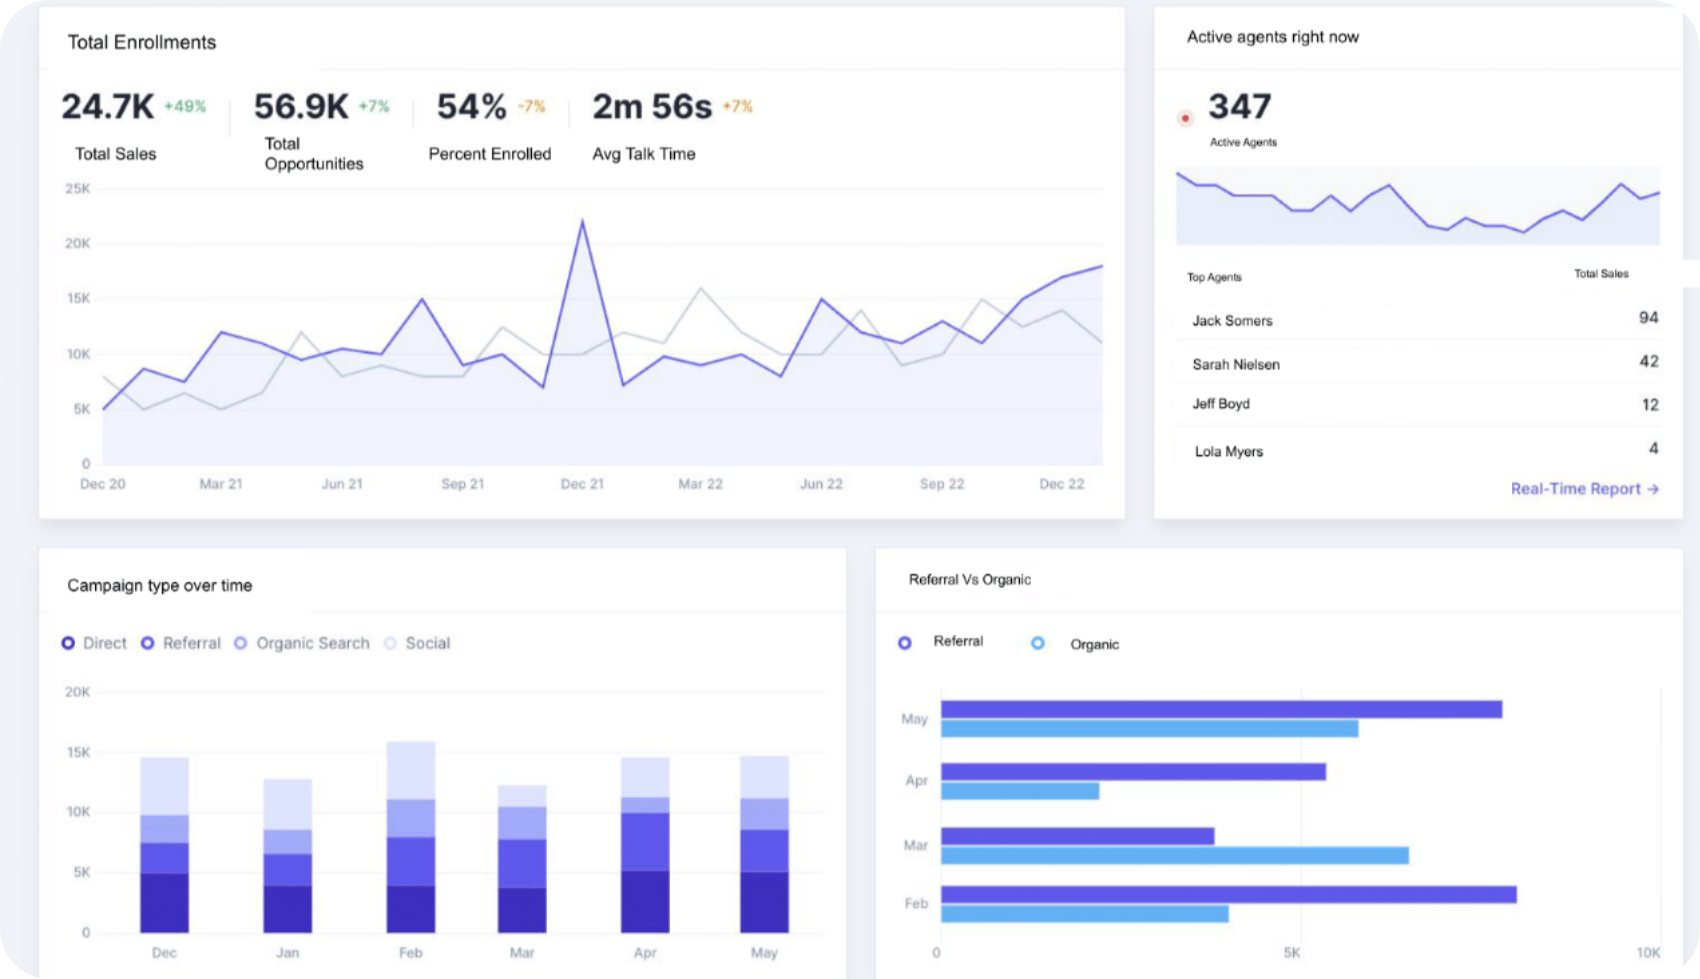Click the Total Enrollments title
Image resolution: width=1700 pixels, height=979 pixels.
tap(141, 42)
